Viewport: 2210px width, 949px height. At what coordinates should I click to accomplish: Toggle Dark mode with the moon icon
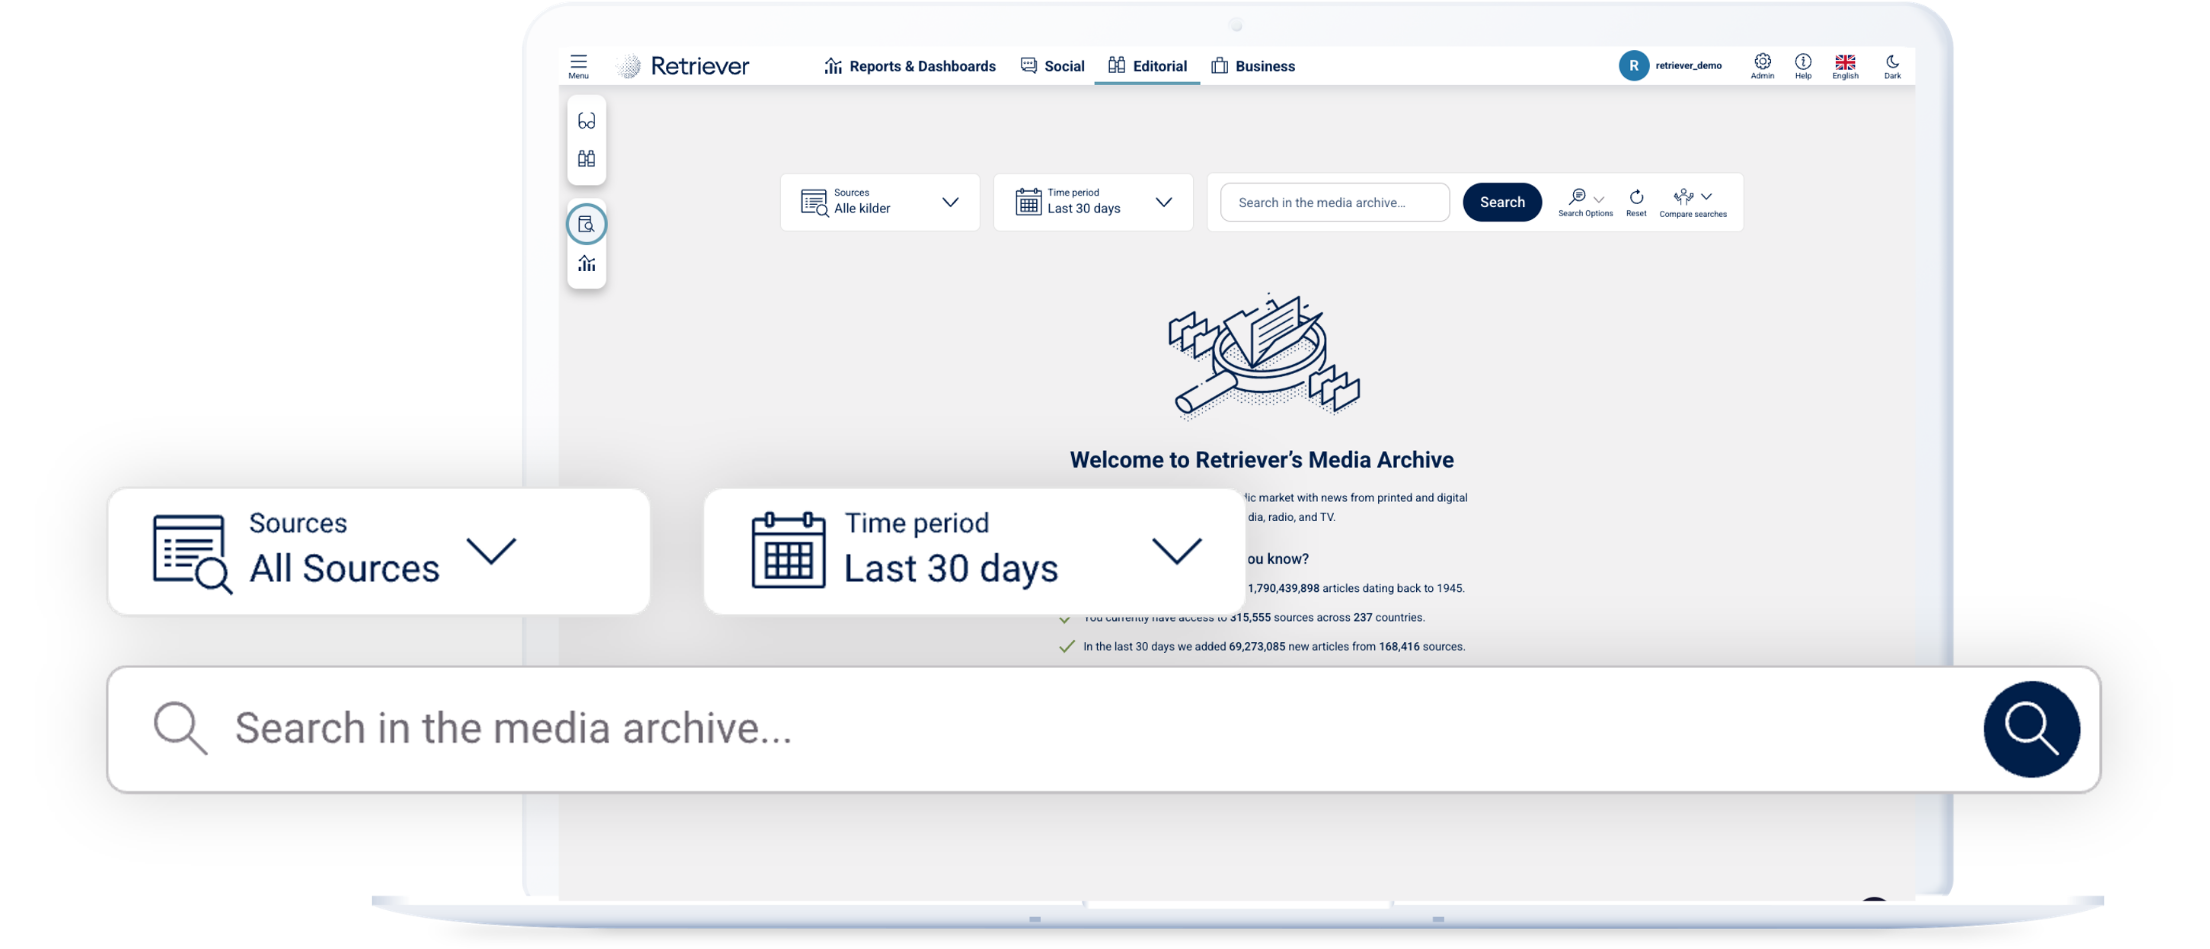click(1892, 62)
